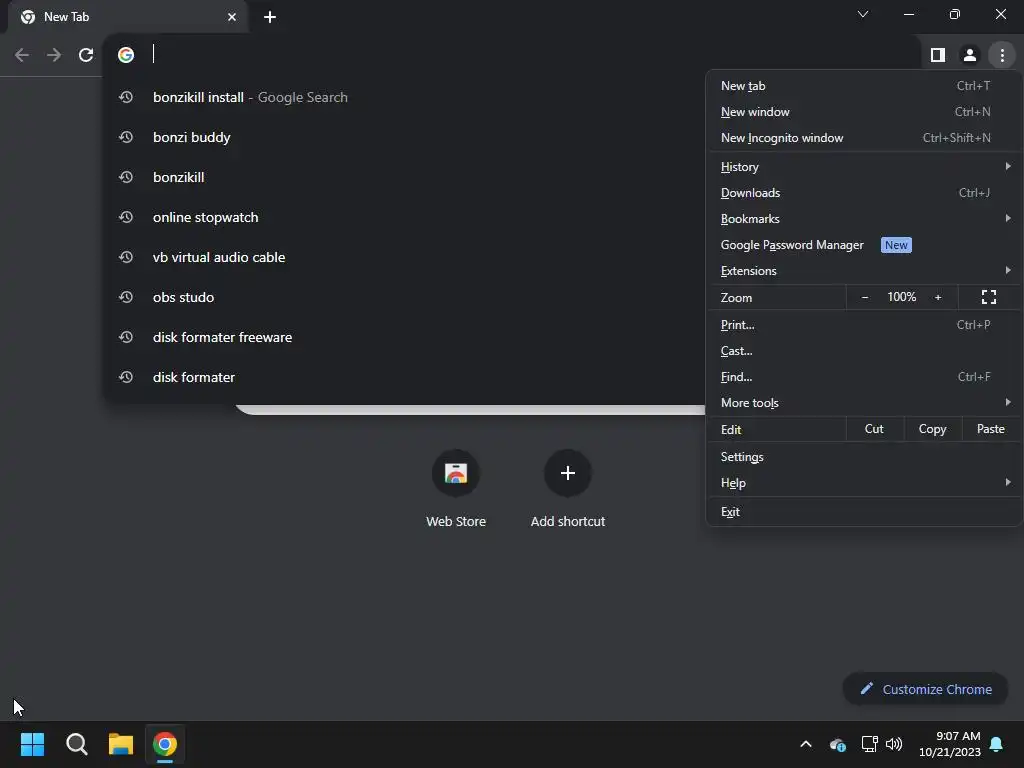1024x768 pixels.
Task: Expand the Help submenu
Action: (864, 483)
